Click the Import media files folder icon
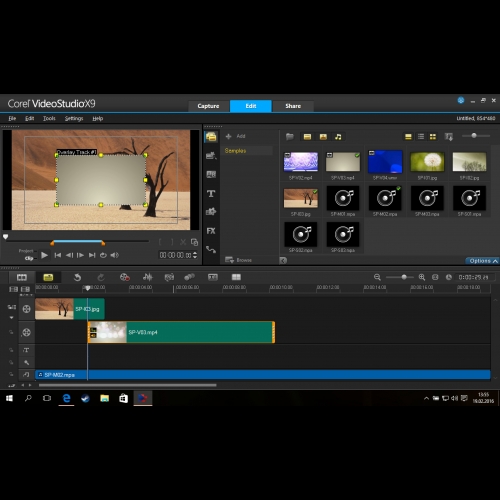 point(290,136)
